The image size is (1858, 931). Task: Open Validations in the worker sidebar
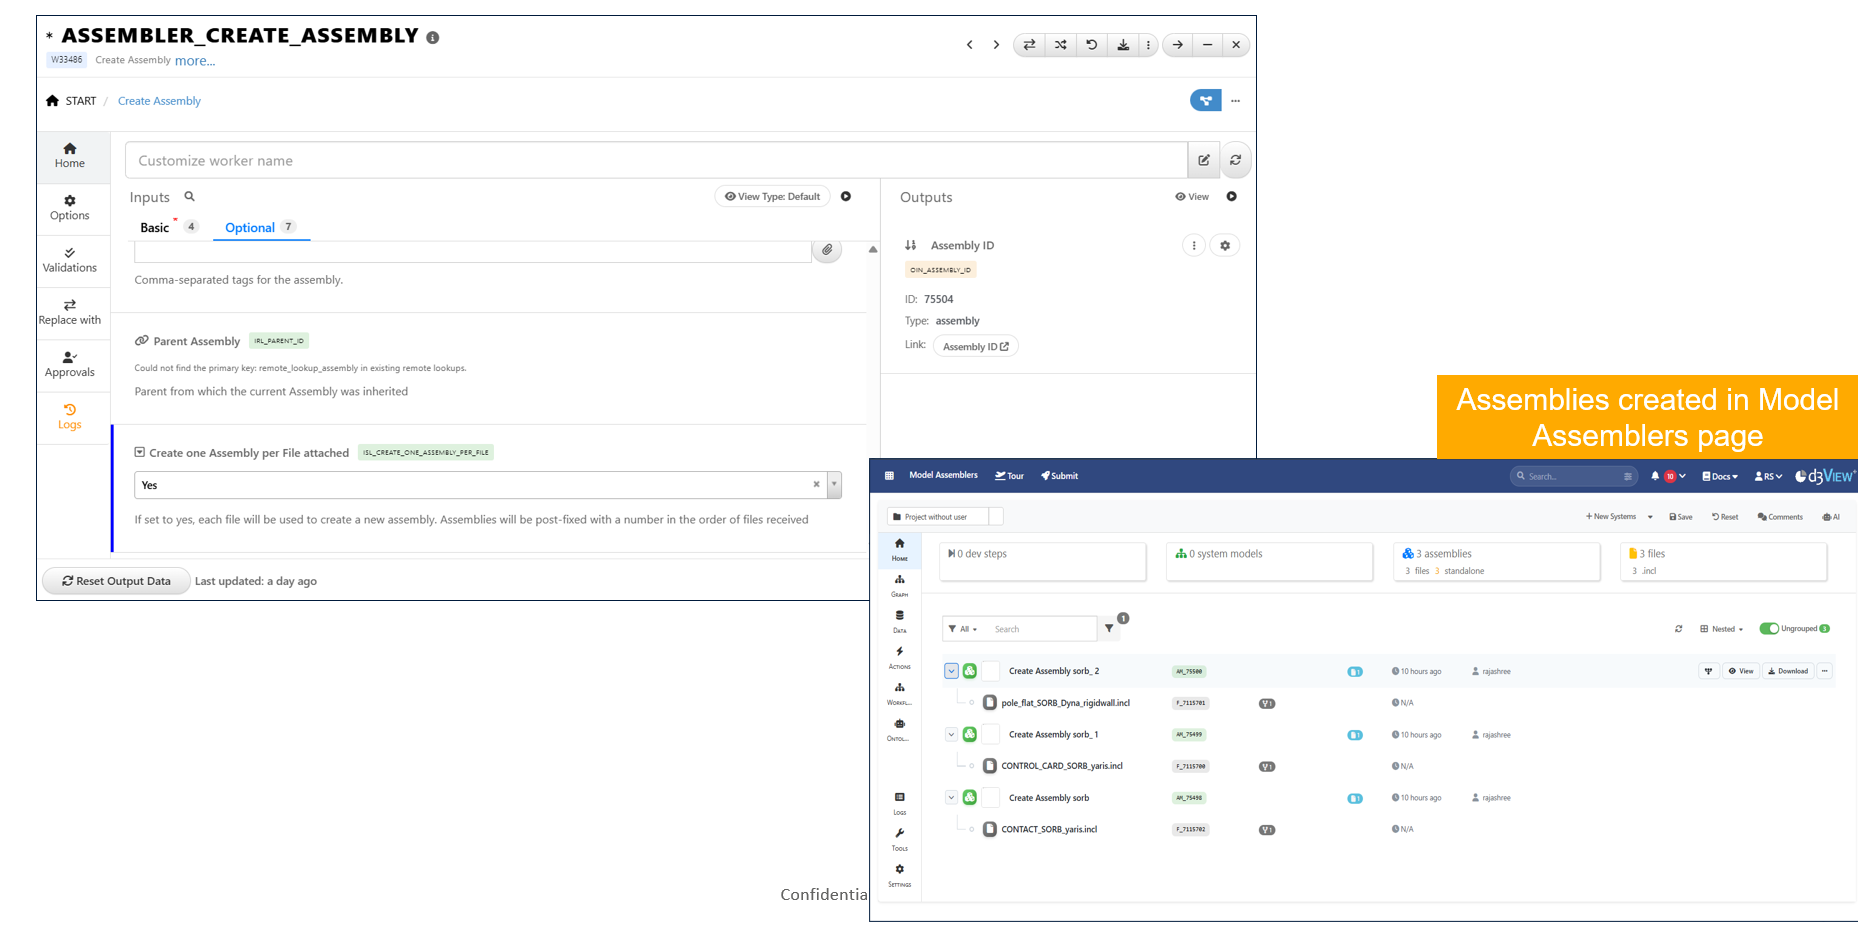[x=69, y=260]
